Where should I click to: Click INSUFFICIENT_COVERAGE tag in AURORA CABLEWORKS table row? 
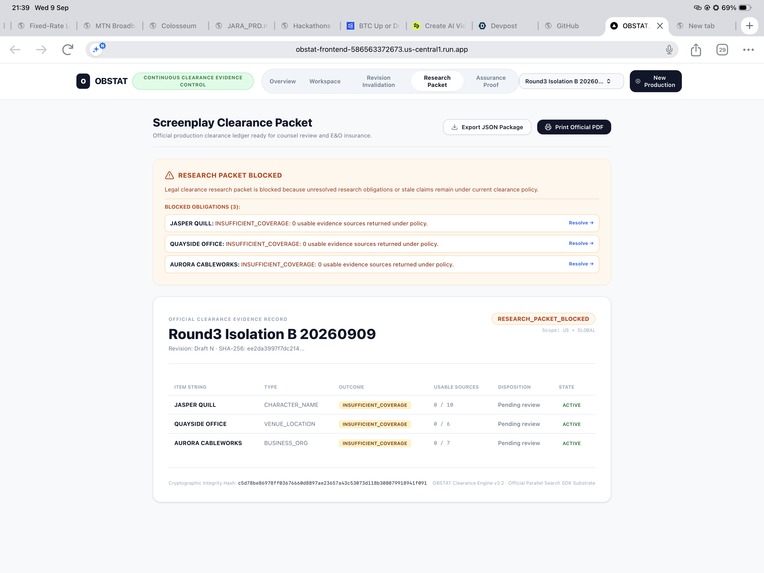(375, 443)
